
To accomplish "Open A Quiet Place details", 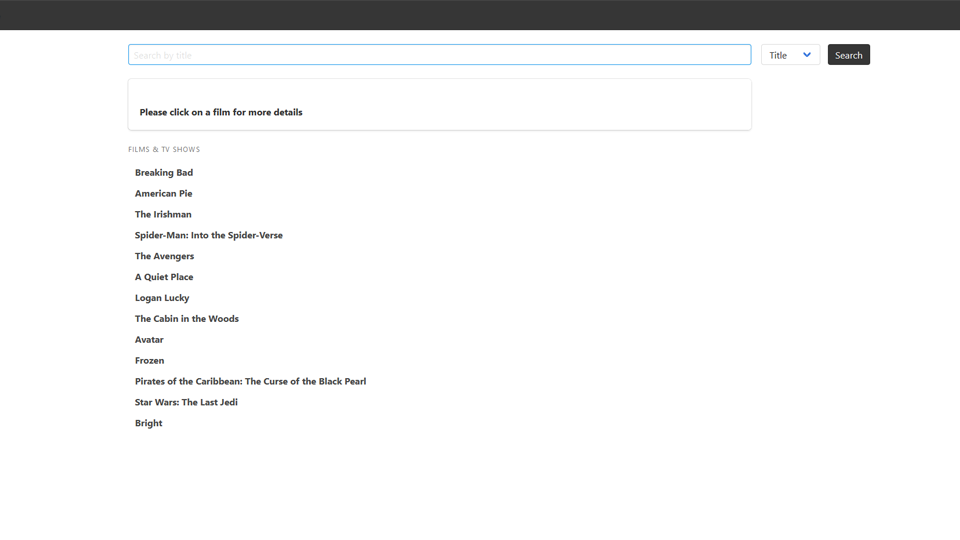I will [x=164, y=277].
